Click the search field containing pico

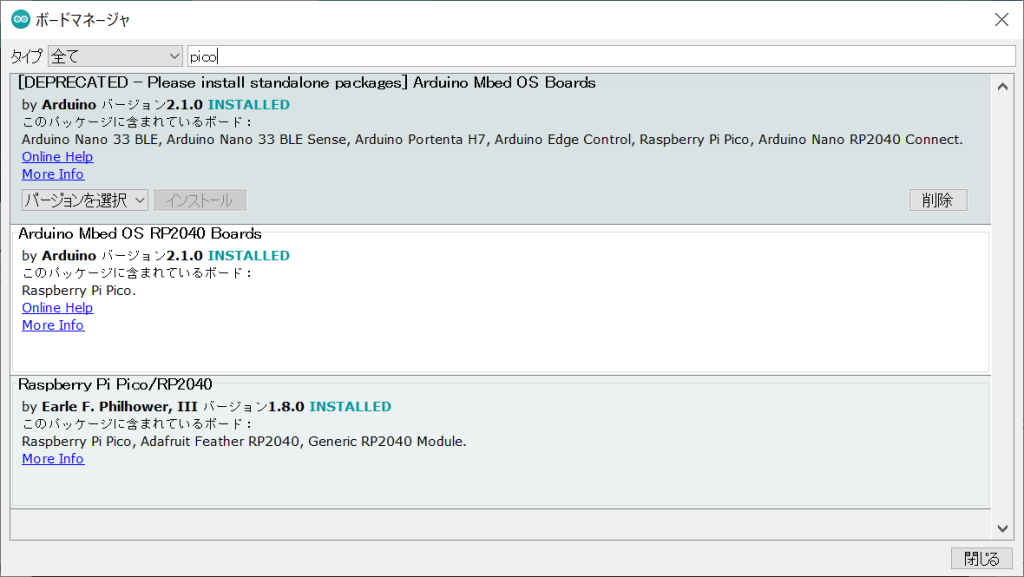point(600,56)
